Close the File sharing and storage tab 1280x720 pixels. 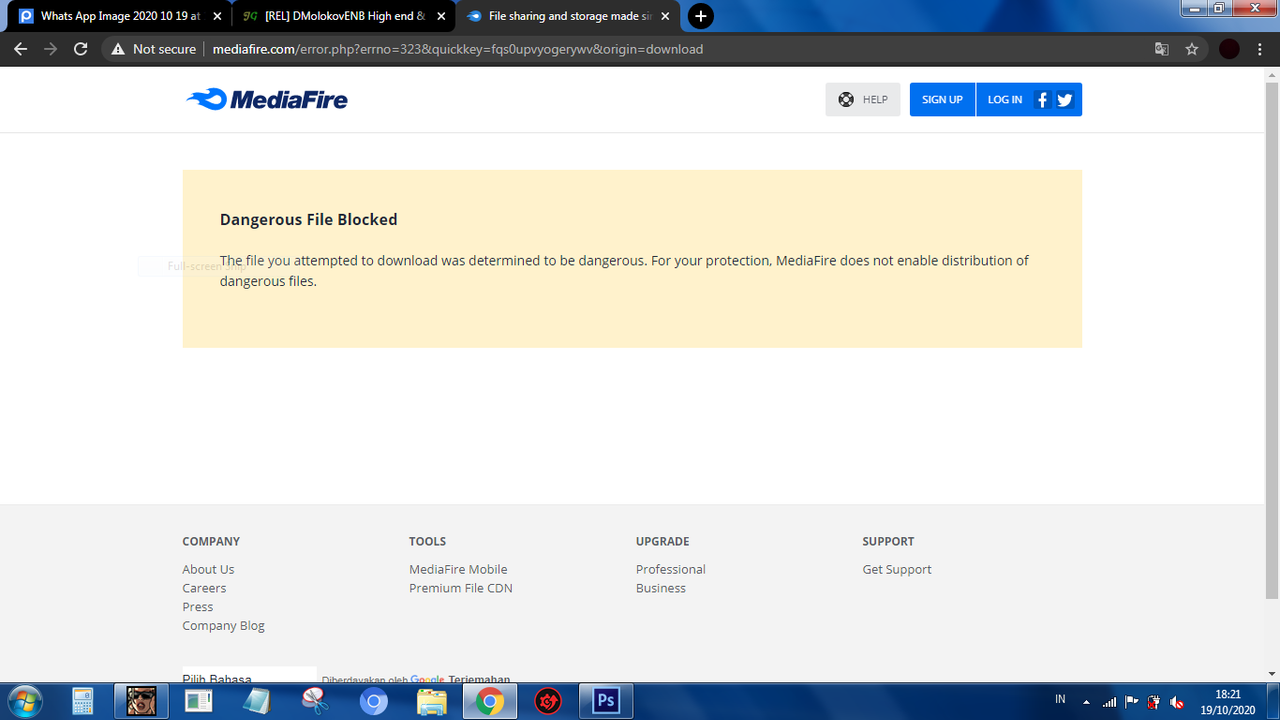tap(665, 16)
